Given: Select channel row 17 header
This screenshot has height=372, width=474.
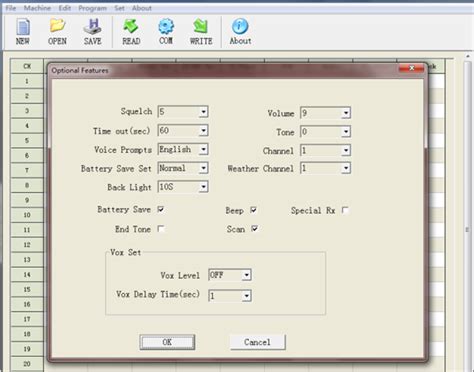Looking at the screenshot, I should [x=27, y=319].
